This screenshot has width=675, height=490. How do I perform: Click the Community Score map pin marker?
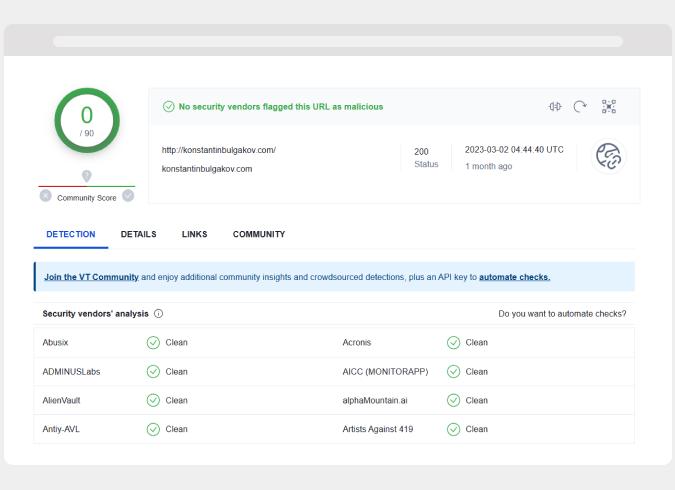87,176
